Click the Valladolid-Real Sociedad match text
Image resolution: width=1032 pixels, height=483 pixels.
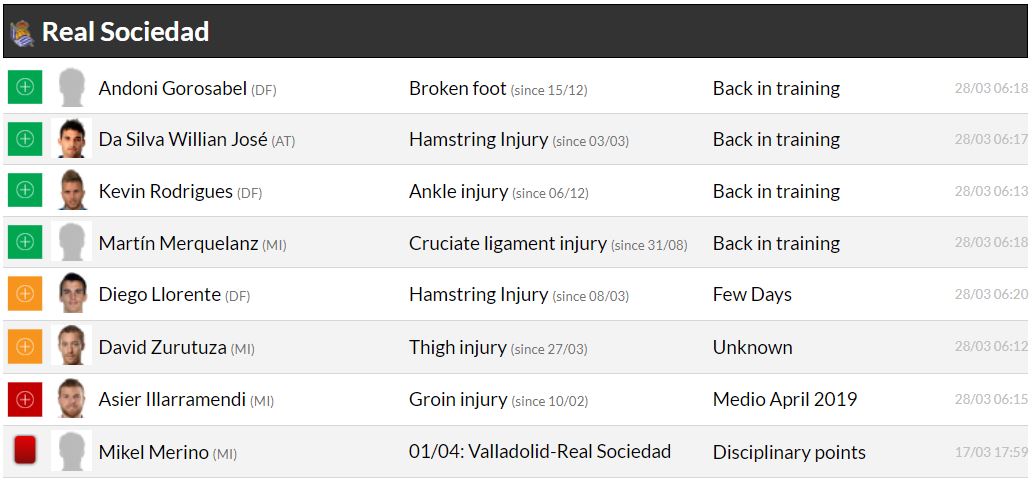tap(540, 451)
